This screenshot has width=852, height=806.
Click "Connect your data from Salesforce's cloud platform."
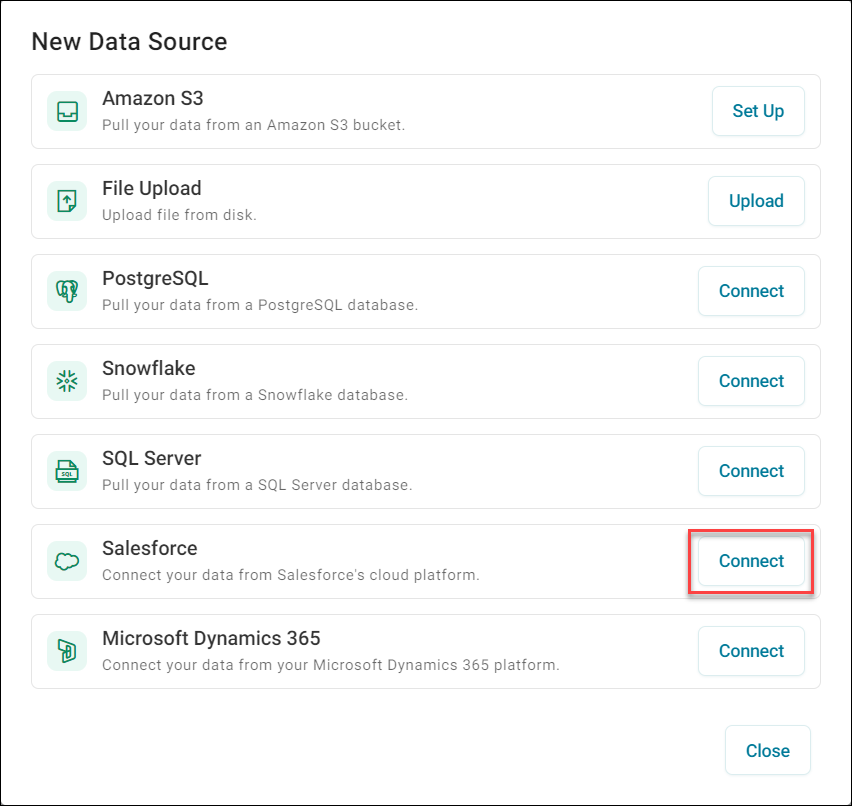pyautogui.click(x=291, y=574)
